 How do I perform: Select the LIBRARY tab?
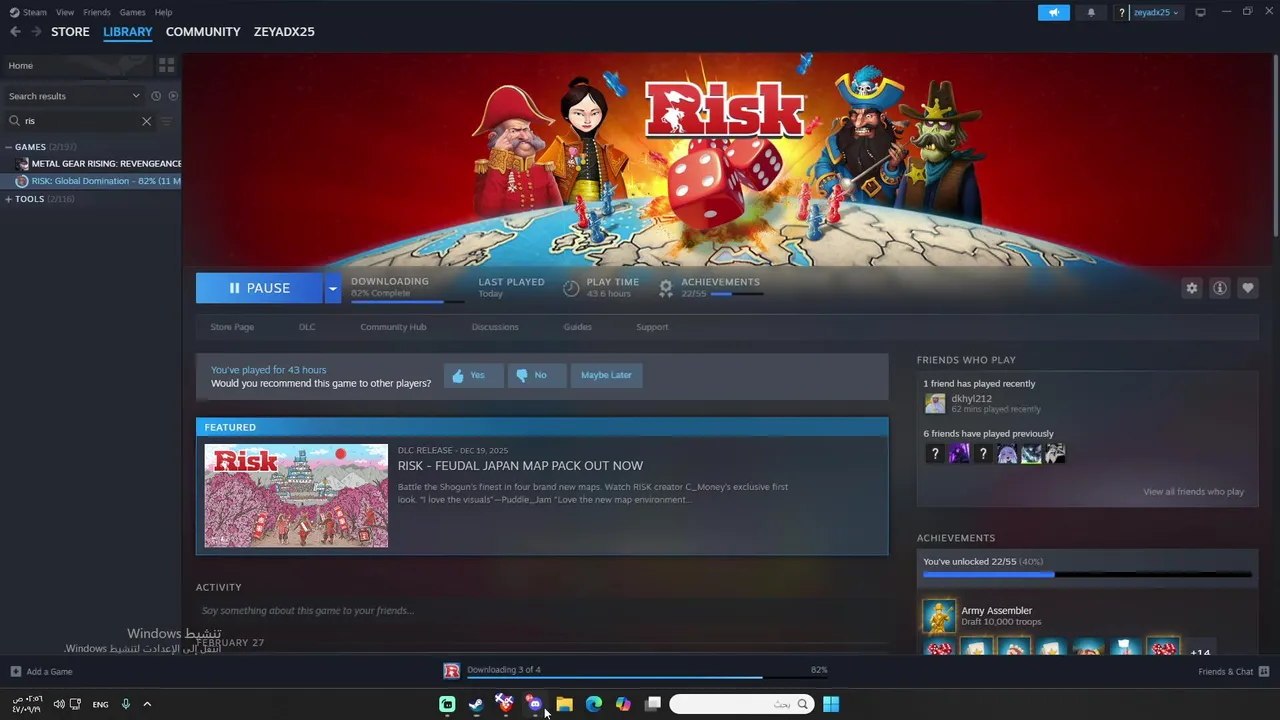128,32
